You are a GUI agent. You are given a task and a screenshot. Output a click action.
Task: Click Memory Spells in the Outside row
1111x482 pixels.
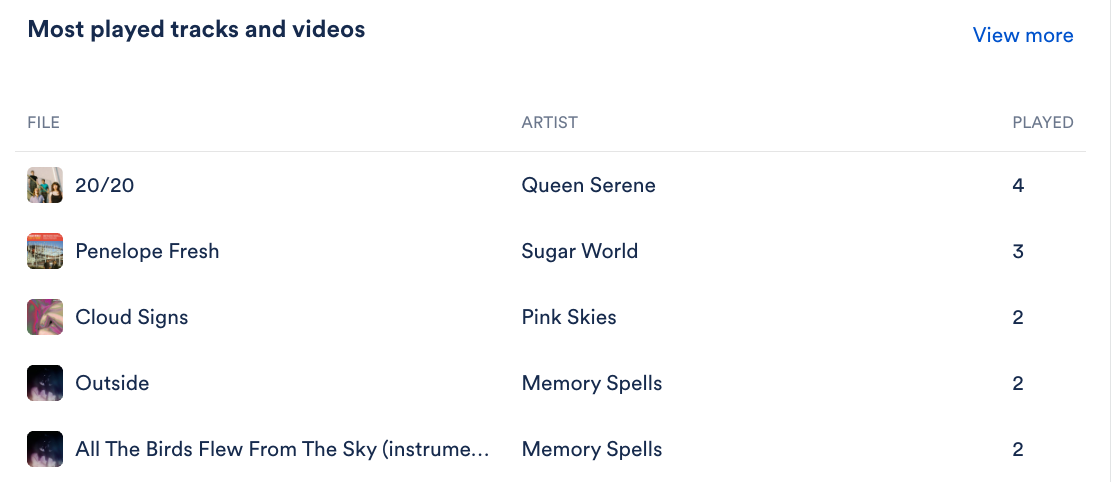click(x=592, y=383)
